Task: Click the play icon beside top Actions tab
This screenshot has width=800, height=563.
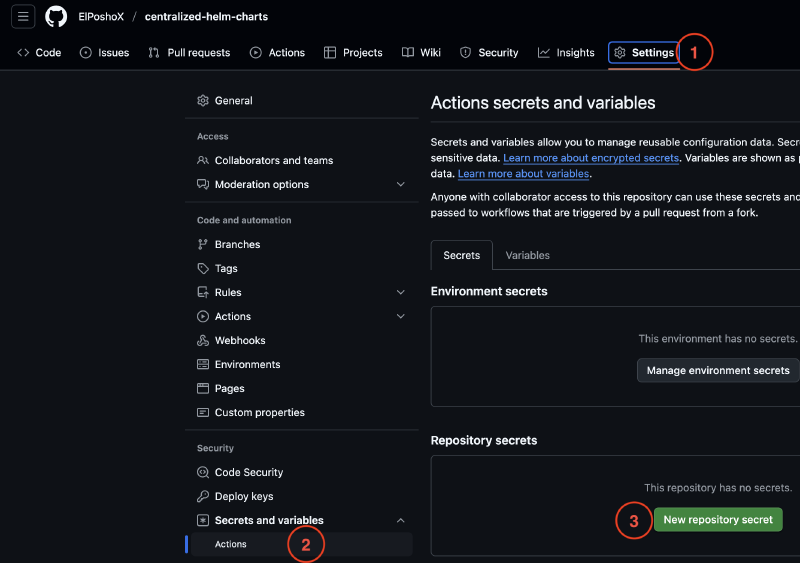Action: [x=256, y=53]
